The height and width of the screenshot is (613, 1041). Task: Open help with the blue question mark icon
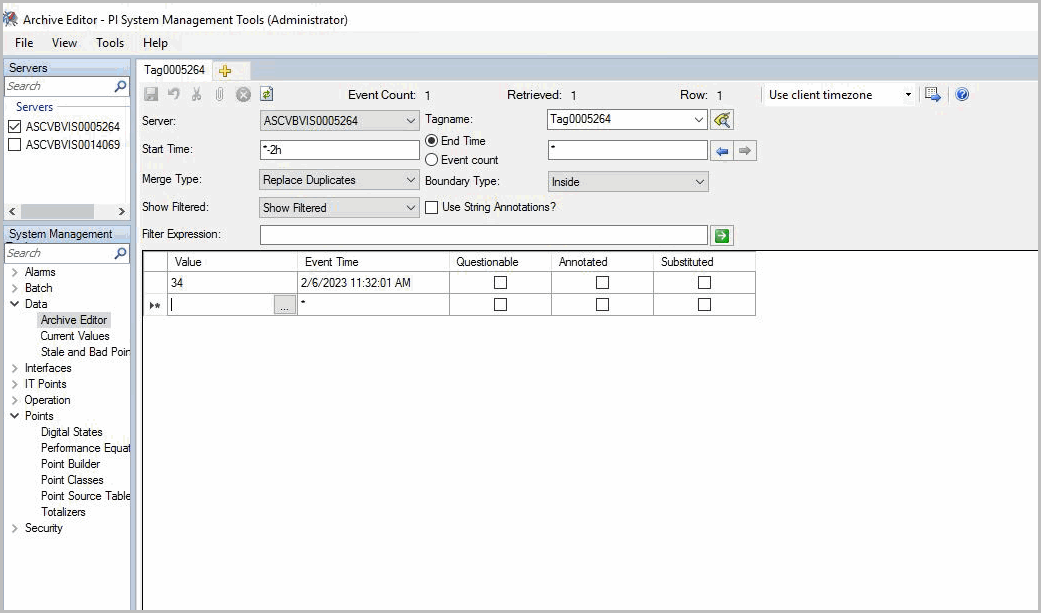pos(962,95)
